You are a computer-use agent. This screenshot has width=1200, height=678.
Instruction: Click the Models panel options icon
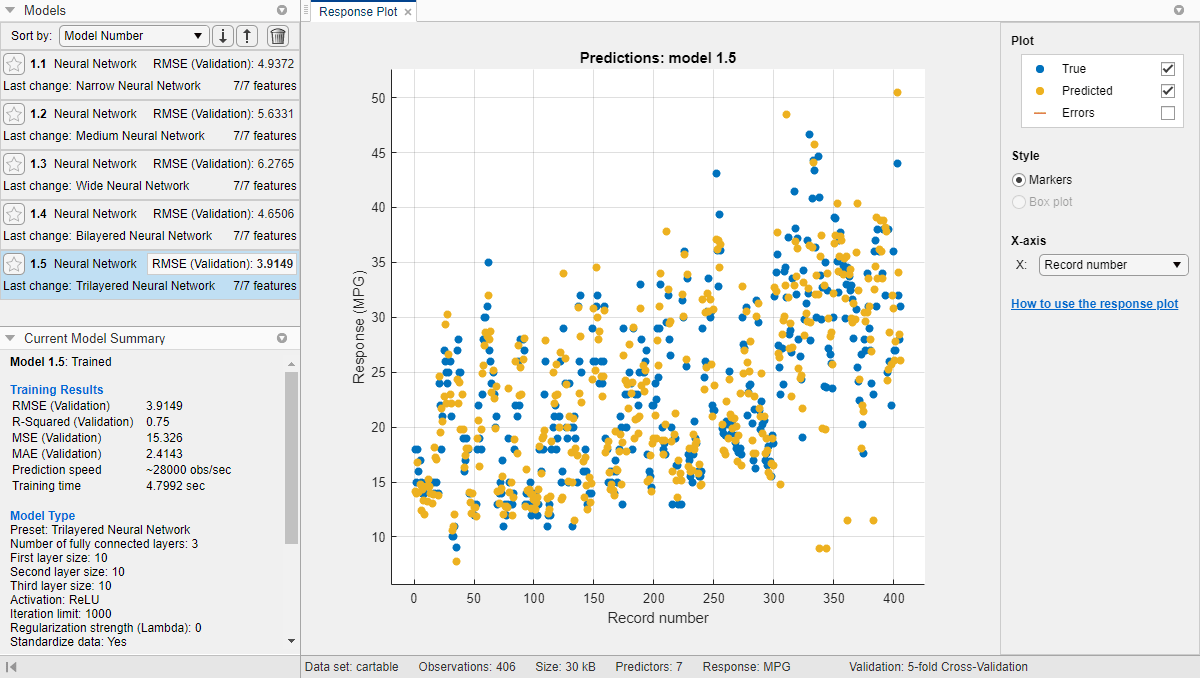pyautogui.click(x=283, y=10)
